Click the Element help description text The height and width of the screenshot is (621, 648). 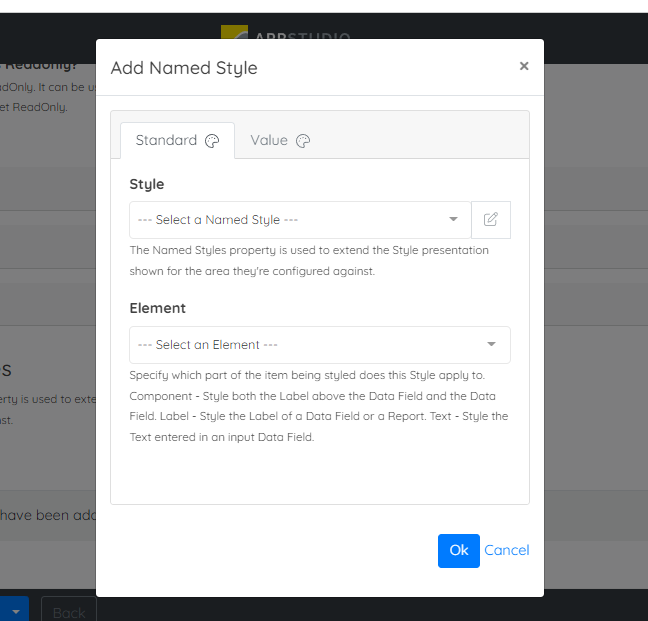coord(319,406)
